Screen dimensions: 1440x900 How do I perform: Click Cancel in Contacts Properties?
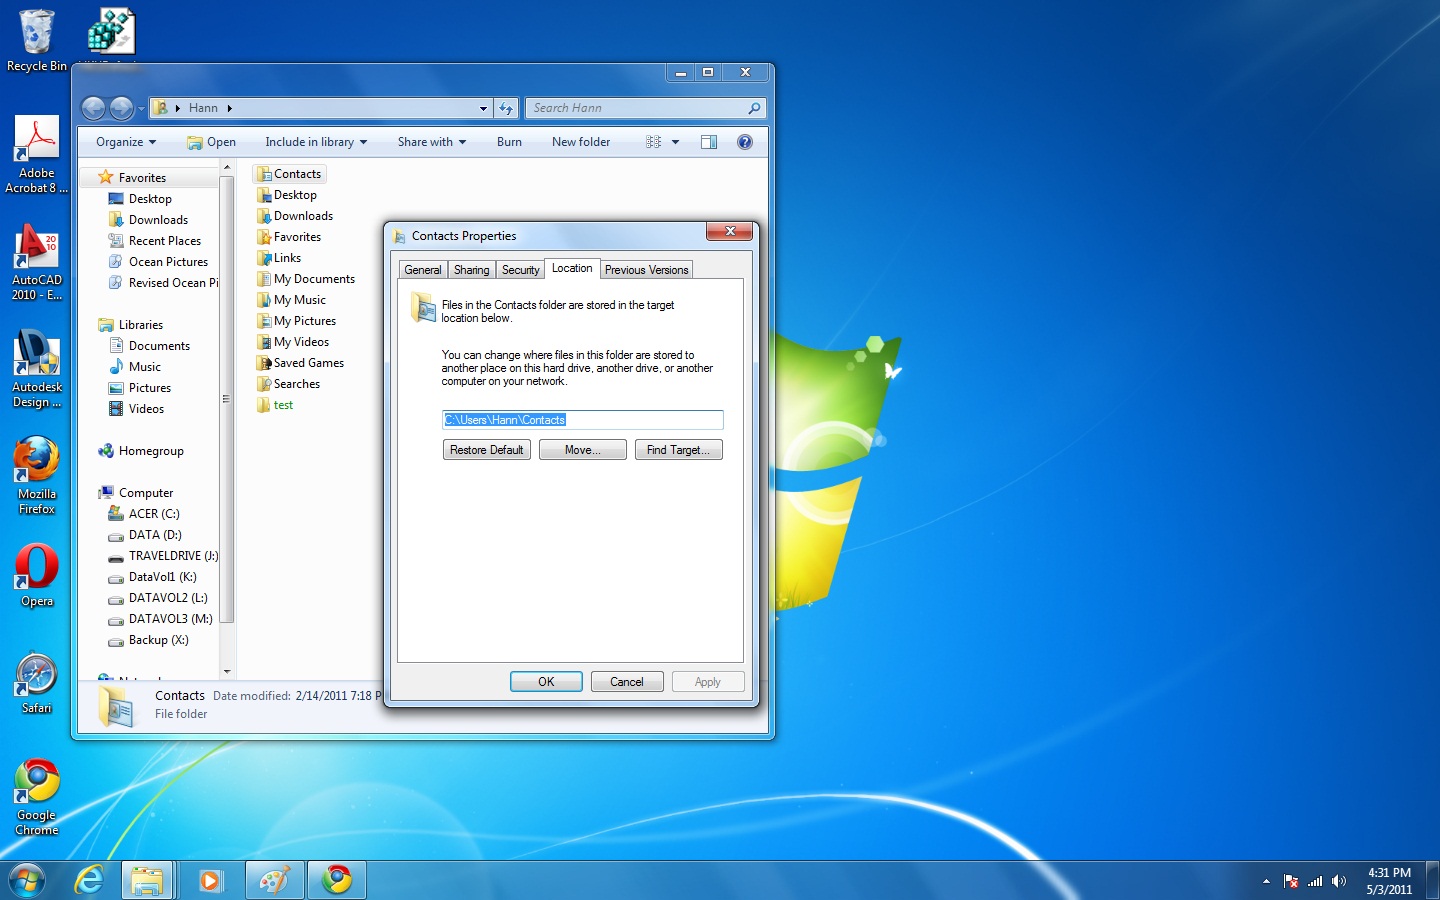click(x=627, y=682)
